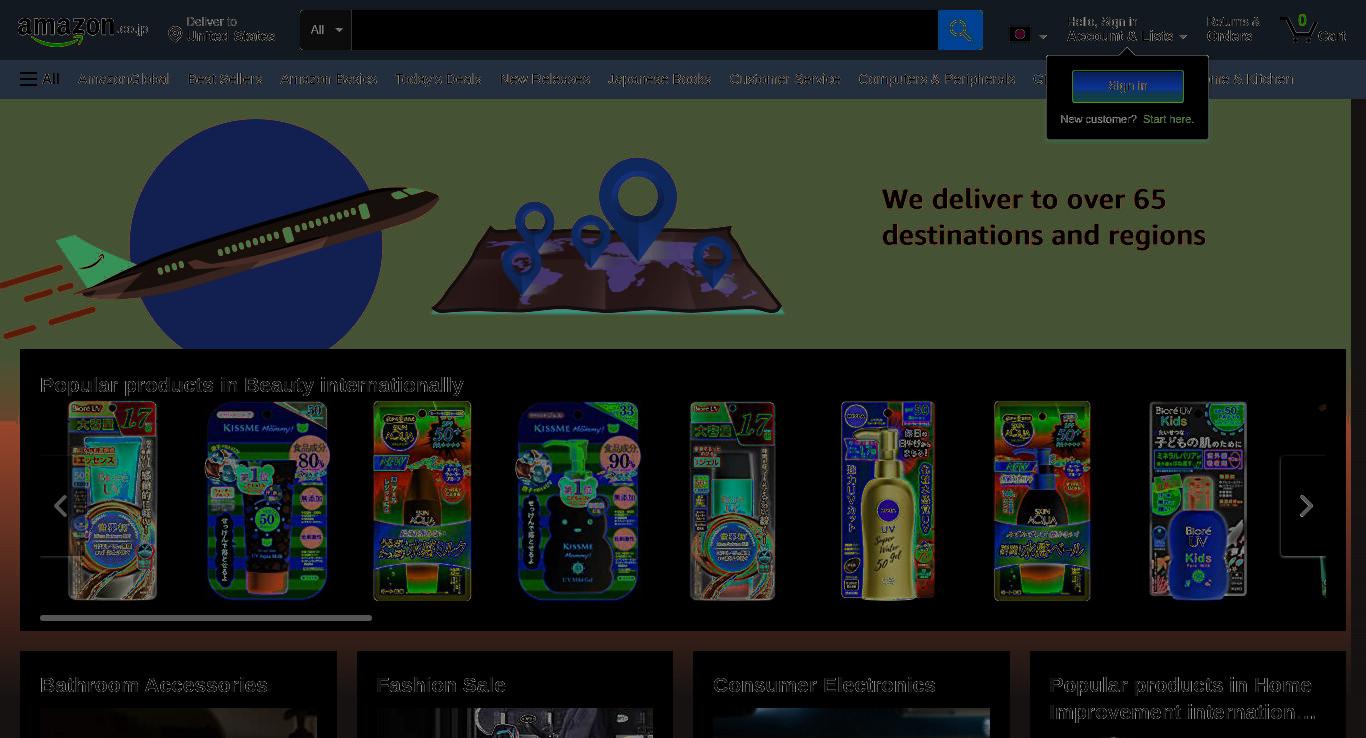Focus the main search input field
The height and width of the screenshot is (738, 1366).
coord(644,30)
